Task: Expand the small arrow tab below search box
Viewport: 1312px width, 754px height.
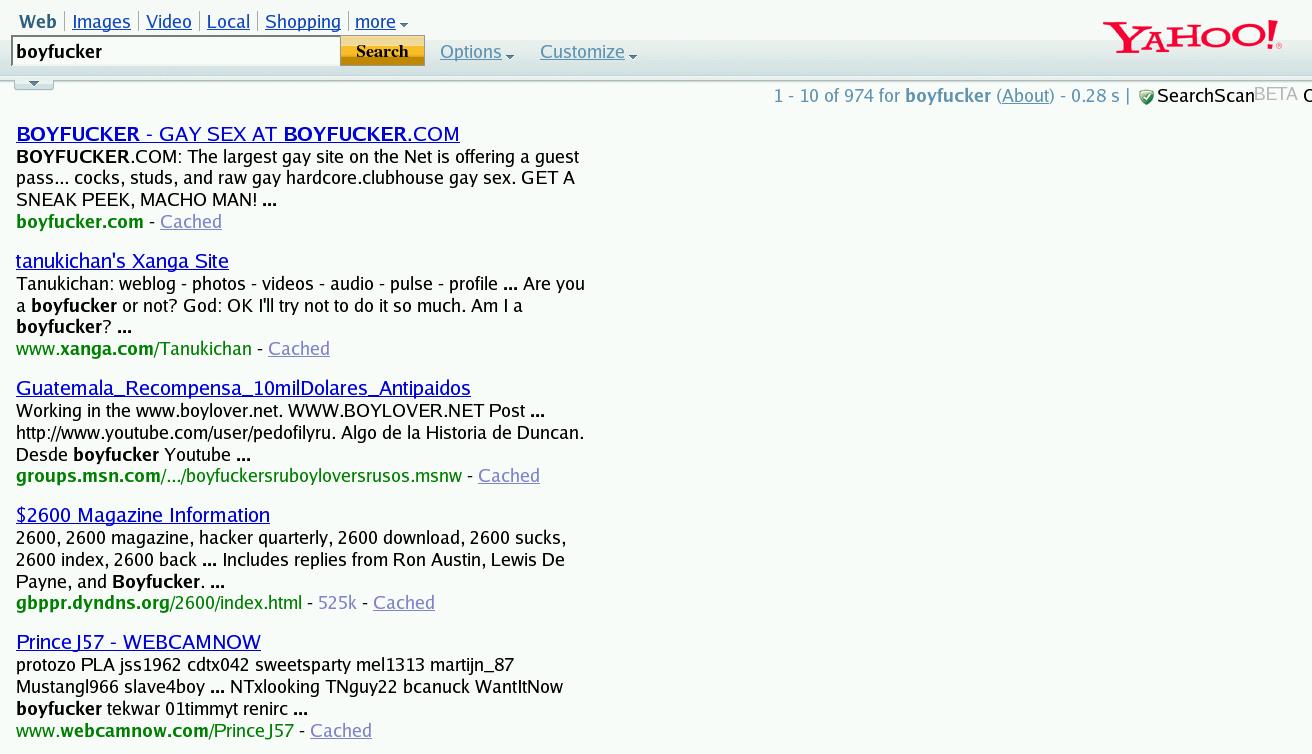Action: (34, 83)
